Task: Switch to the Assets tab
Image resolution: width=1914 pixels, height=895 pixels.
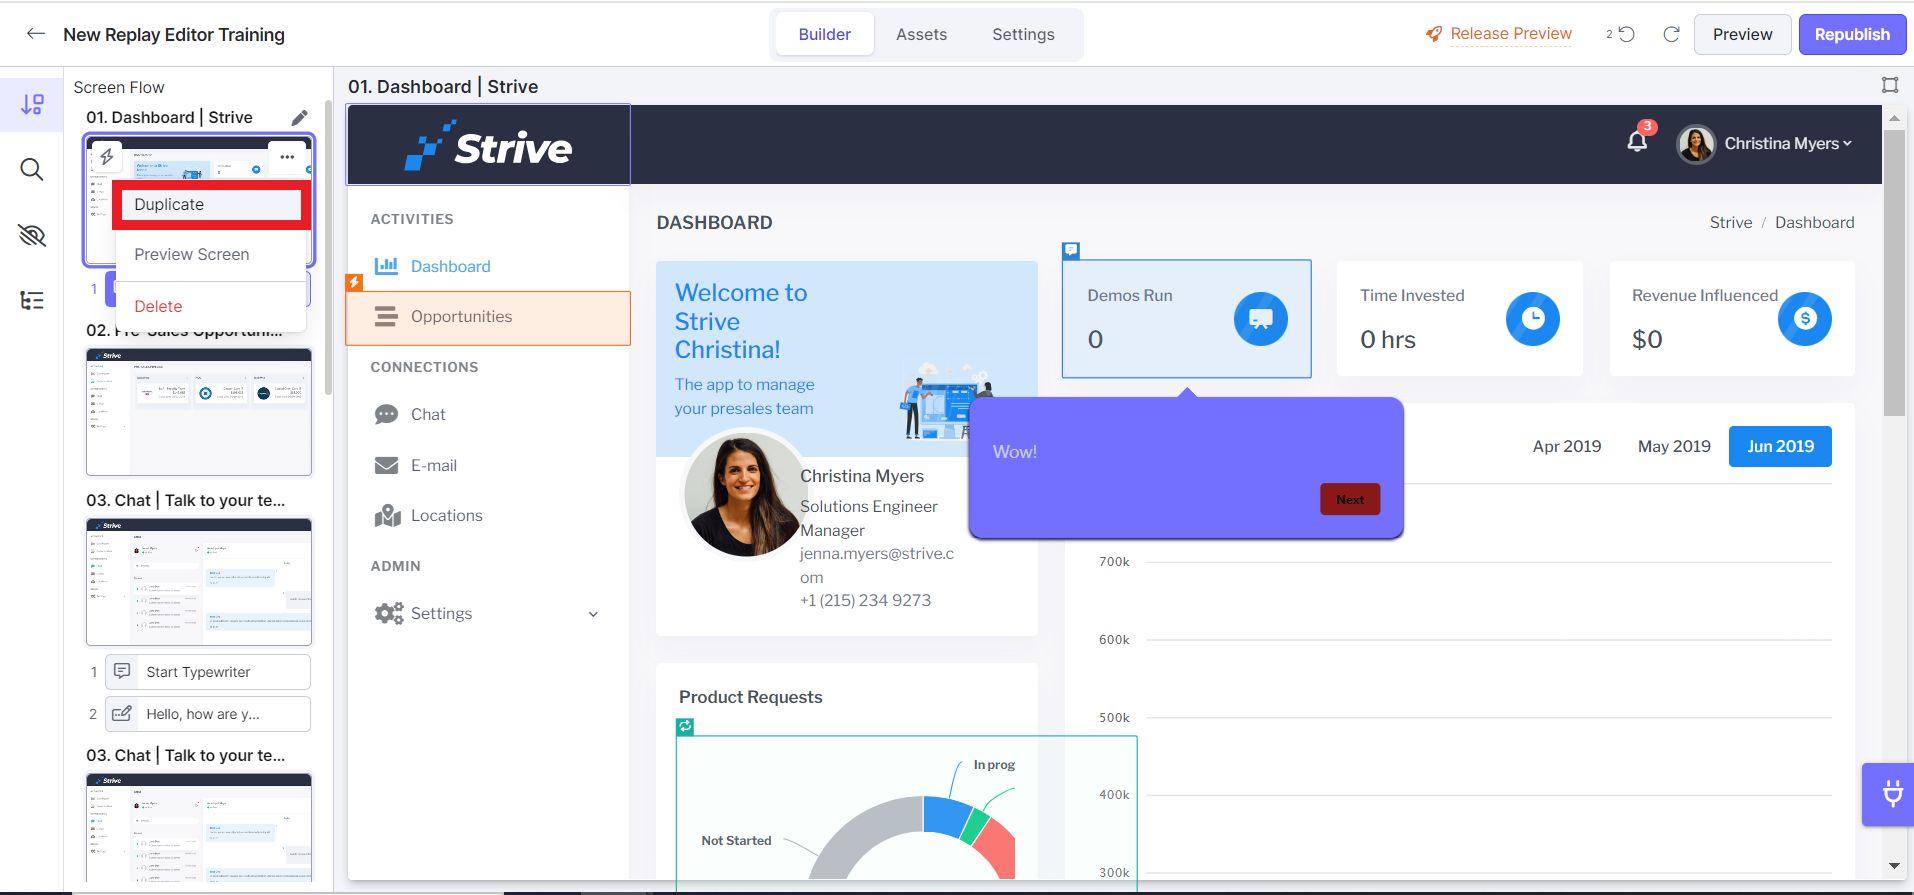Action: (x=921, y=34)
